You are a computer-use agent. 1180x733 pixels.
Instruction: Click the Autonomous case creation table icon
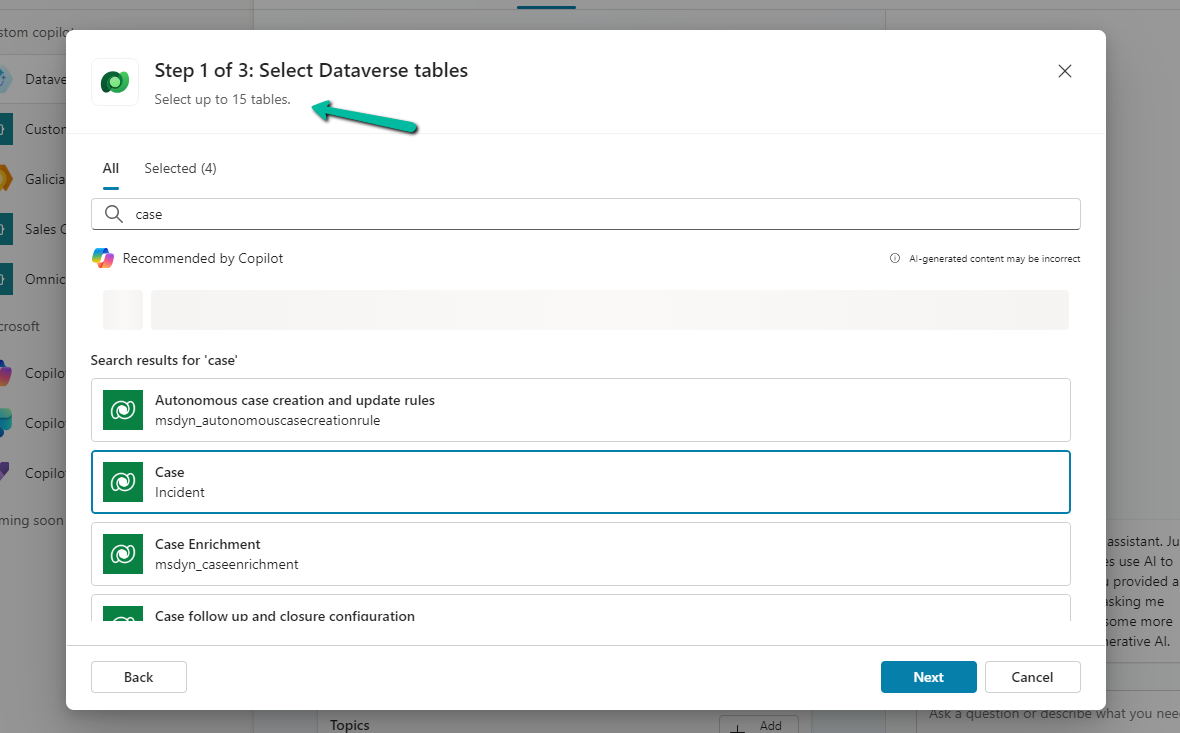[123, 410]
